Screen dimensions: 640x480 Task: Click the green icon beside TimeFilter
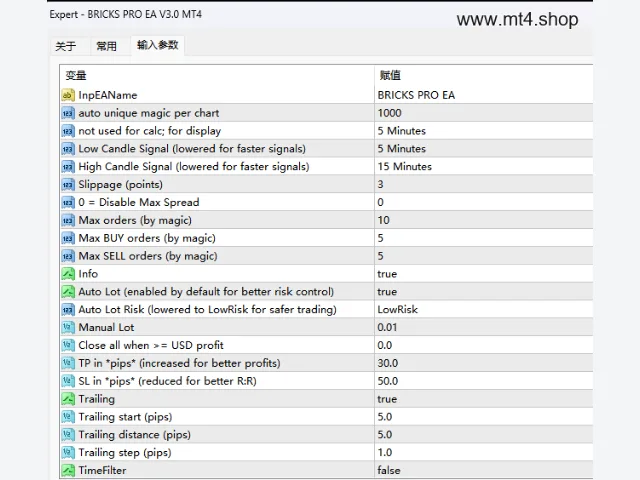click(68, 470)
